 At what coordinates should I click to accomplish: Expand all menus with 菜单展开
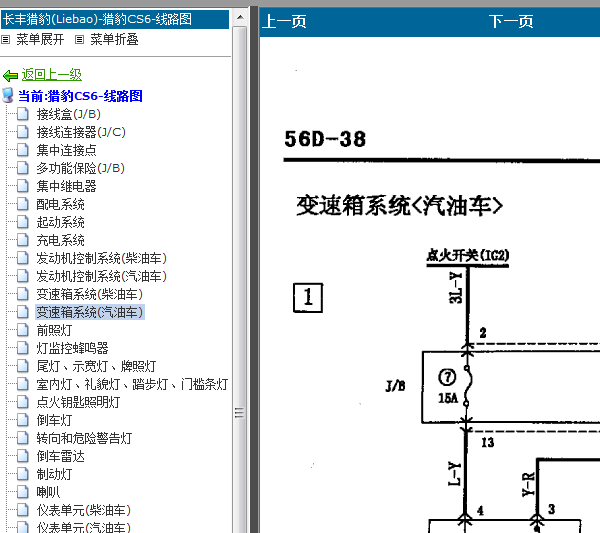coord(40,39)
